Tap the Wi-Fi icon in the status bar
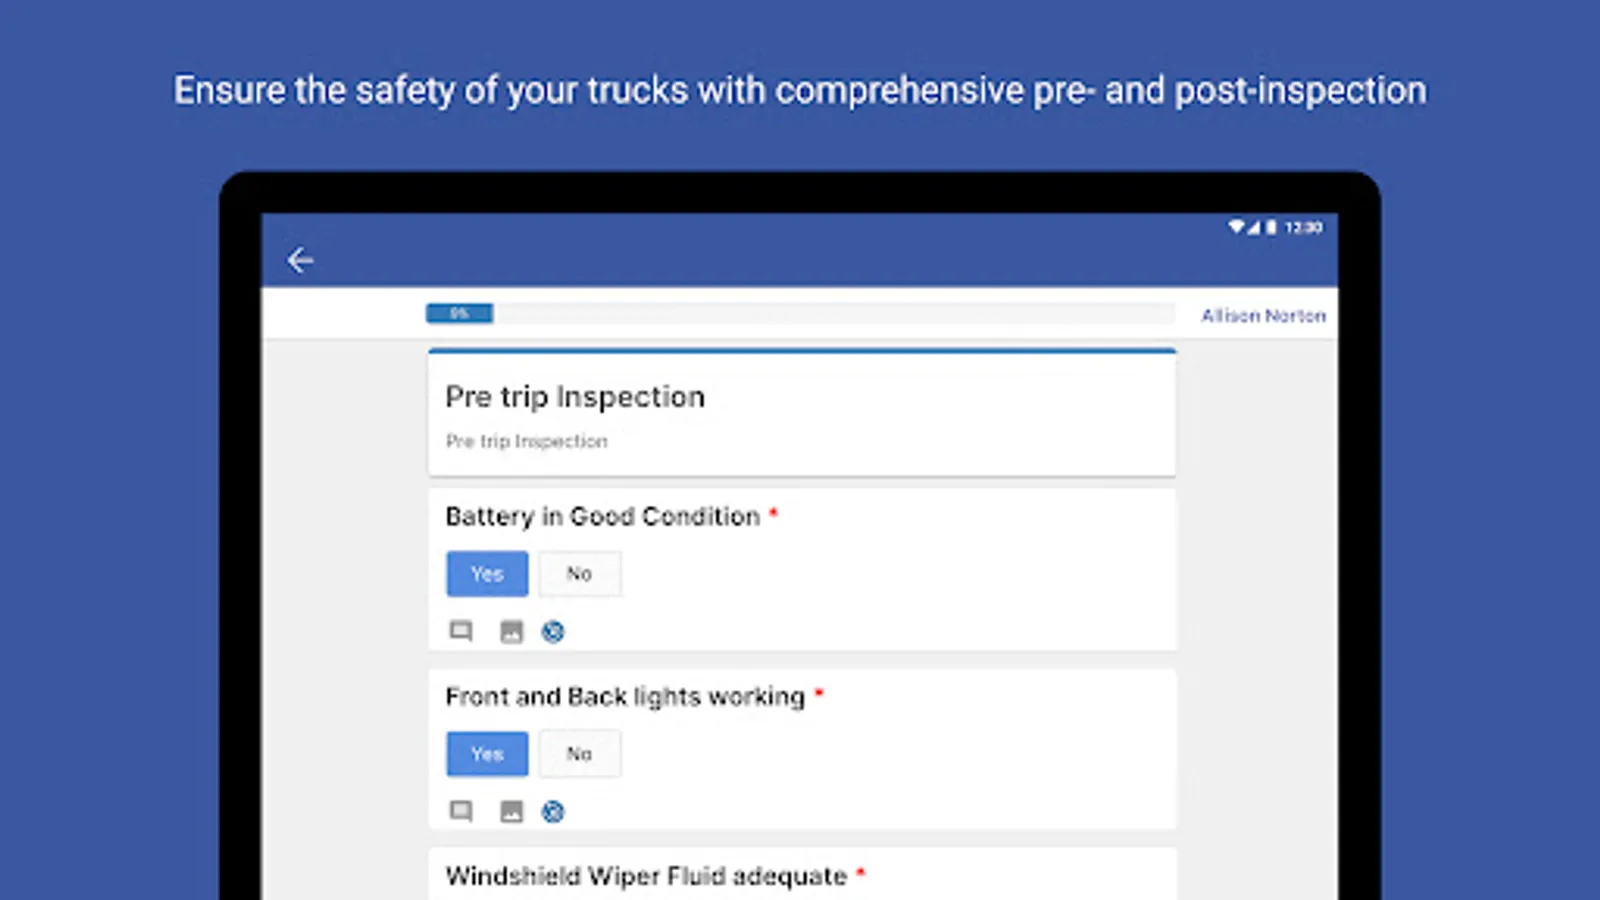 tap(1237, 227)
